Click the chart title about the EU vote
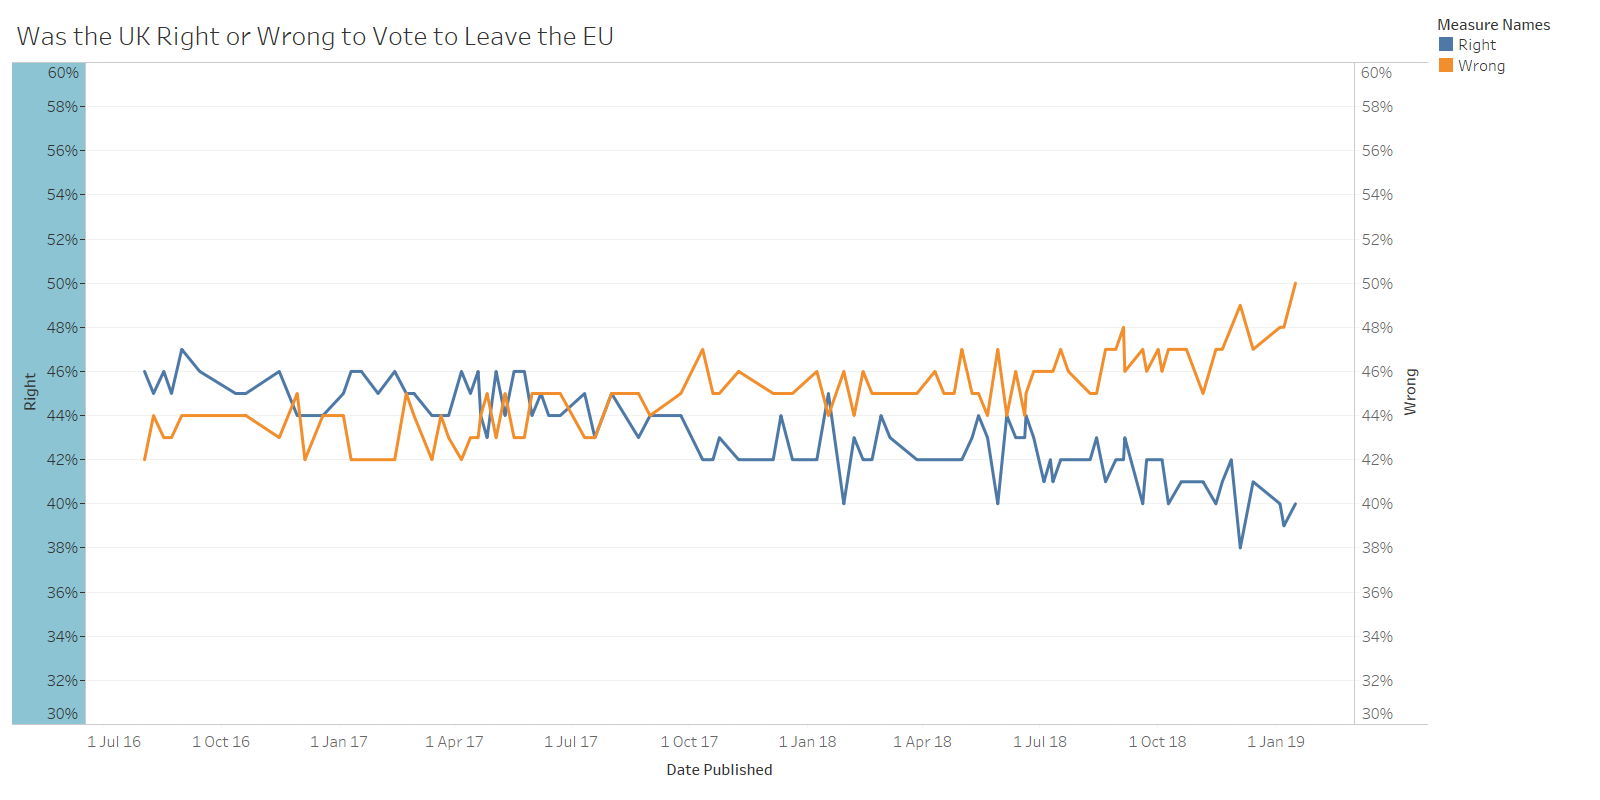 315,37
